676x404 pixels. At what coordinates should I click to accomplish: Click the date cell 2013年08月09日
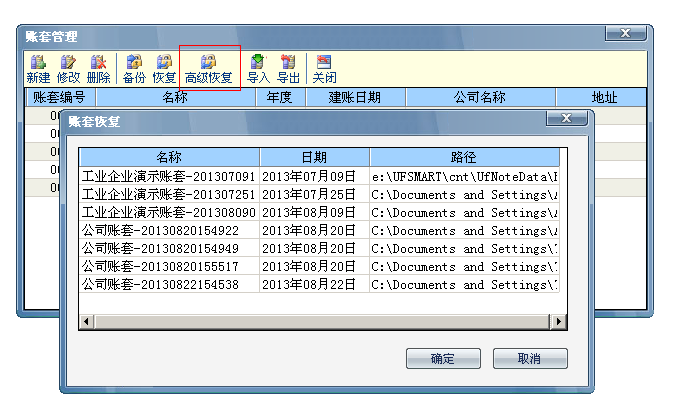[x=314, y=213]
